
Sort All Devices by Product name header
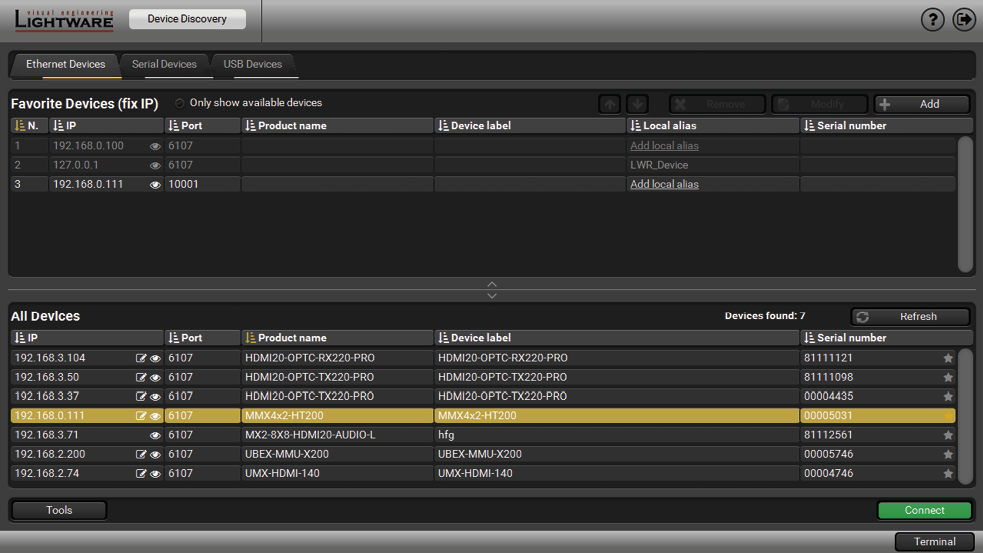click(x=337, y=337)
